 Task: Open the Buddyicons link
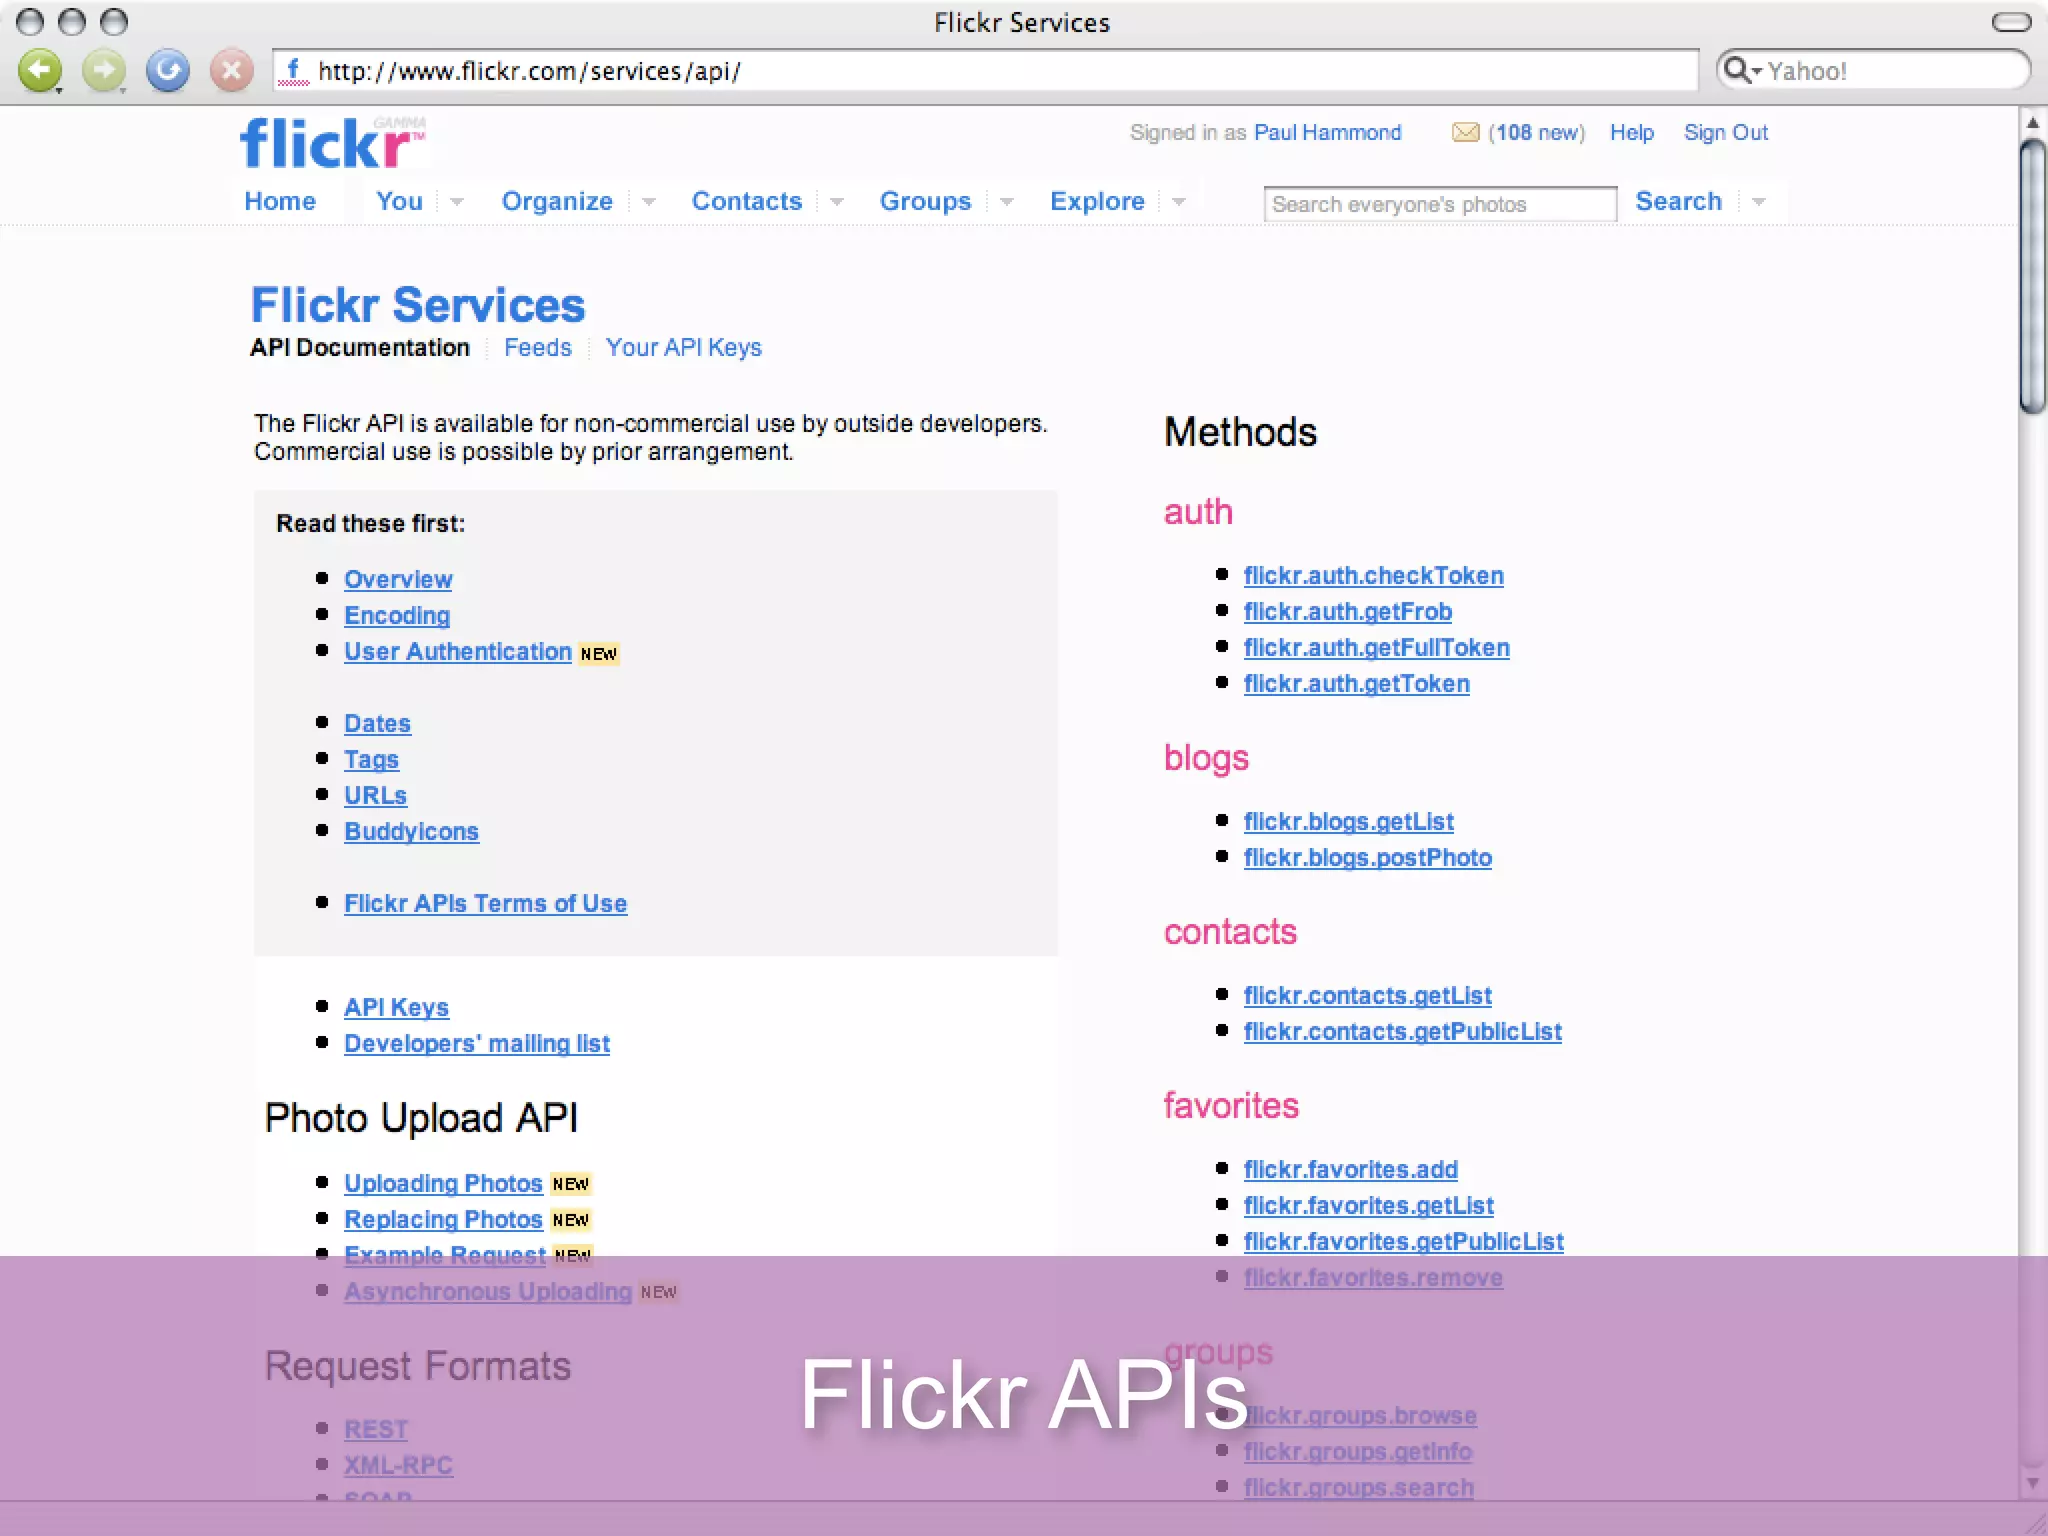pos(411,831)
